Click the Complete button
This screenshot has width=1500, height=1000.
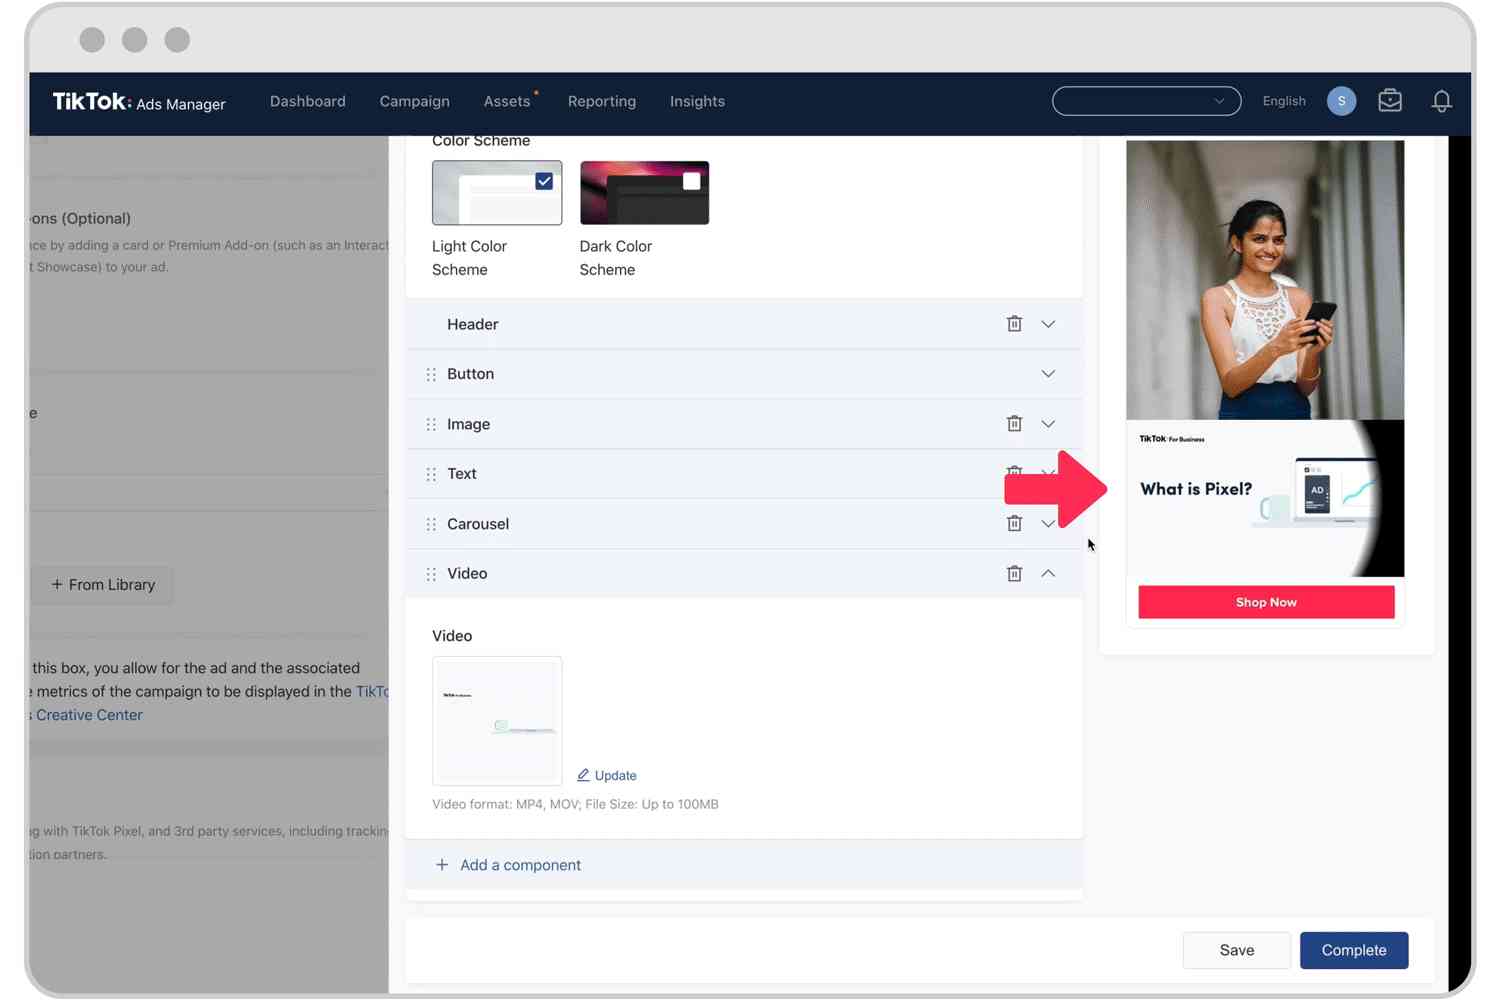point(1354,950)
